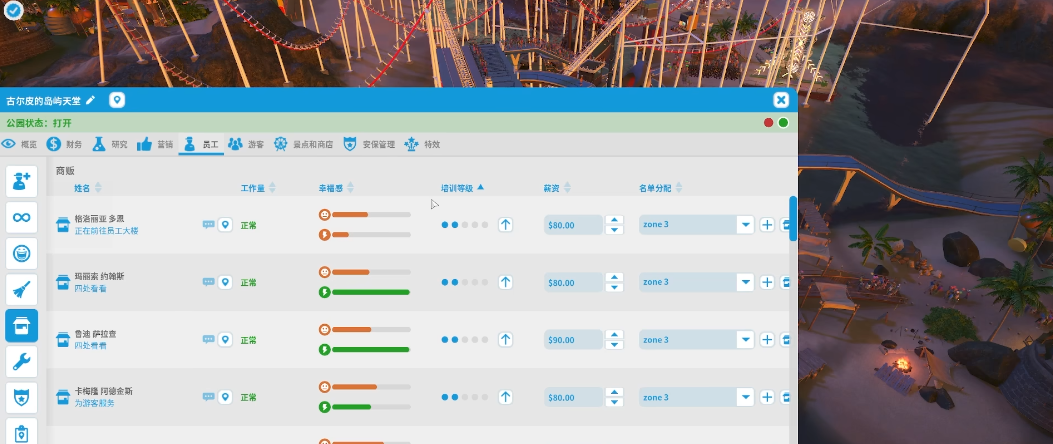1053x444 pixels.
Task: Add roster with plus for 玛丽索 约翰斯
Action: click(x=767, y=282)
